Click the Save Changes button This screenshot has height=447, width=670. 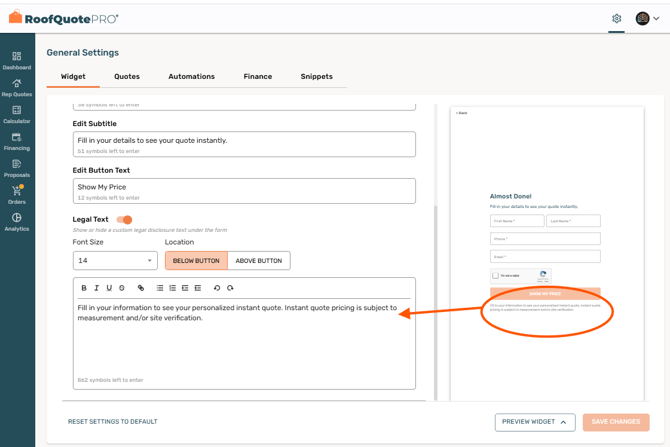click(x=615, y=422)
